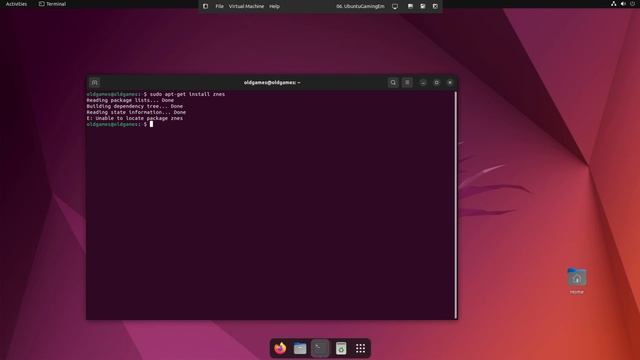This screenshot has height=360, width=640.
Task: Click the second-to-last VM toolbar icon
Action: (423, 6)
